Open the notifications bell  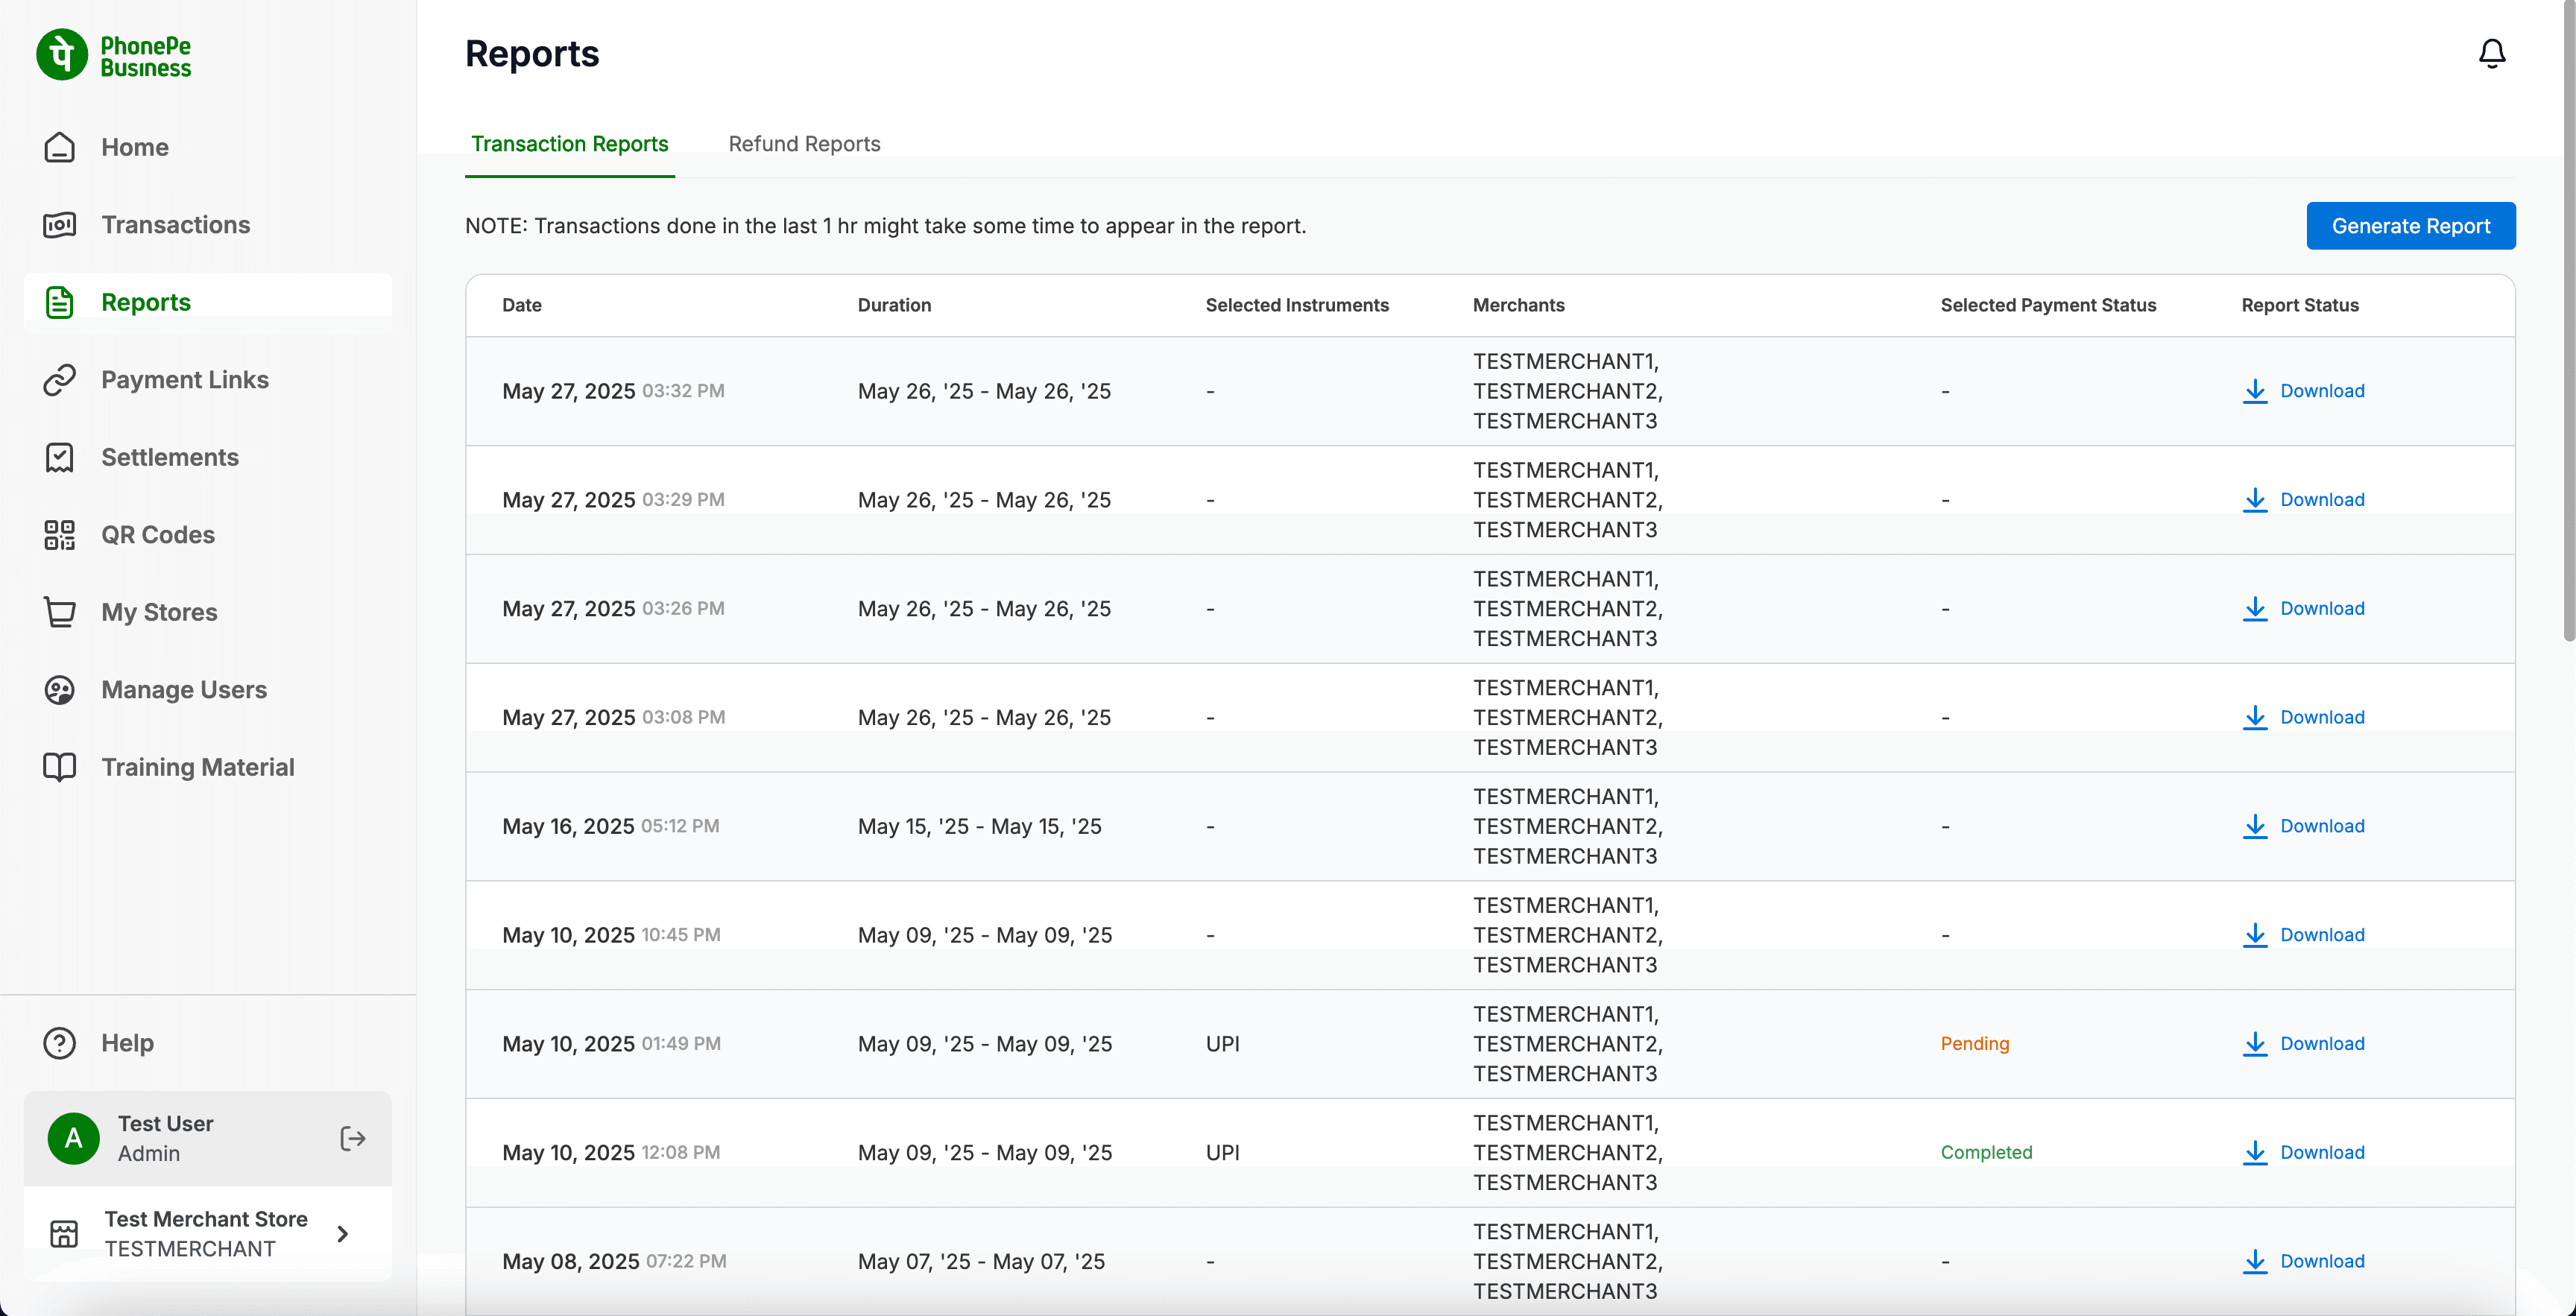tap(2492, 53)
